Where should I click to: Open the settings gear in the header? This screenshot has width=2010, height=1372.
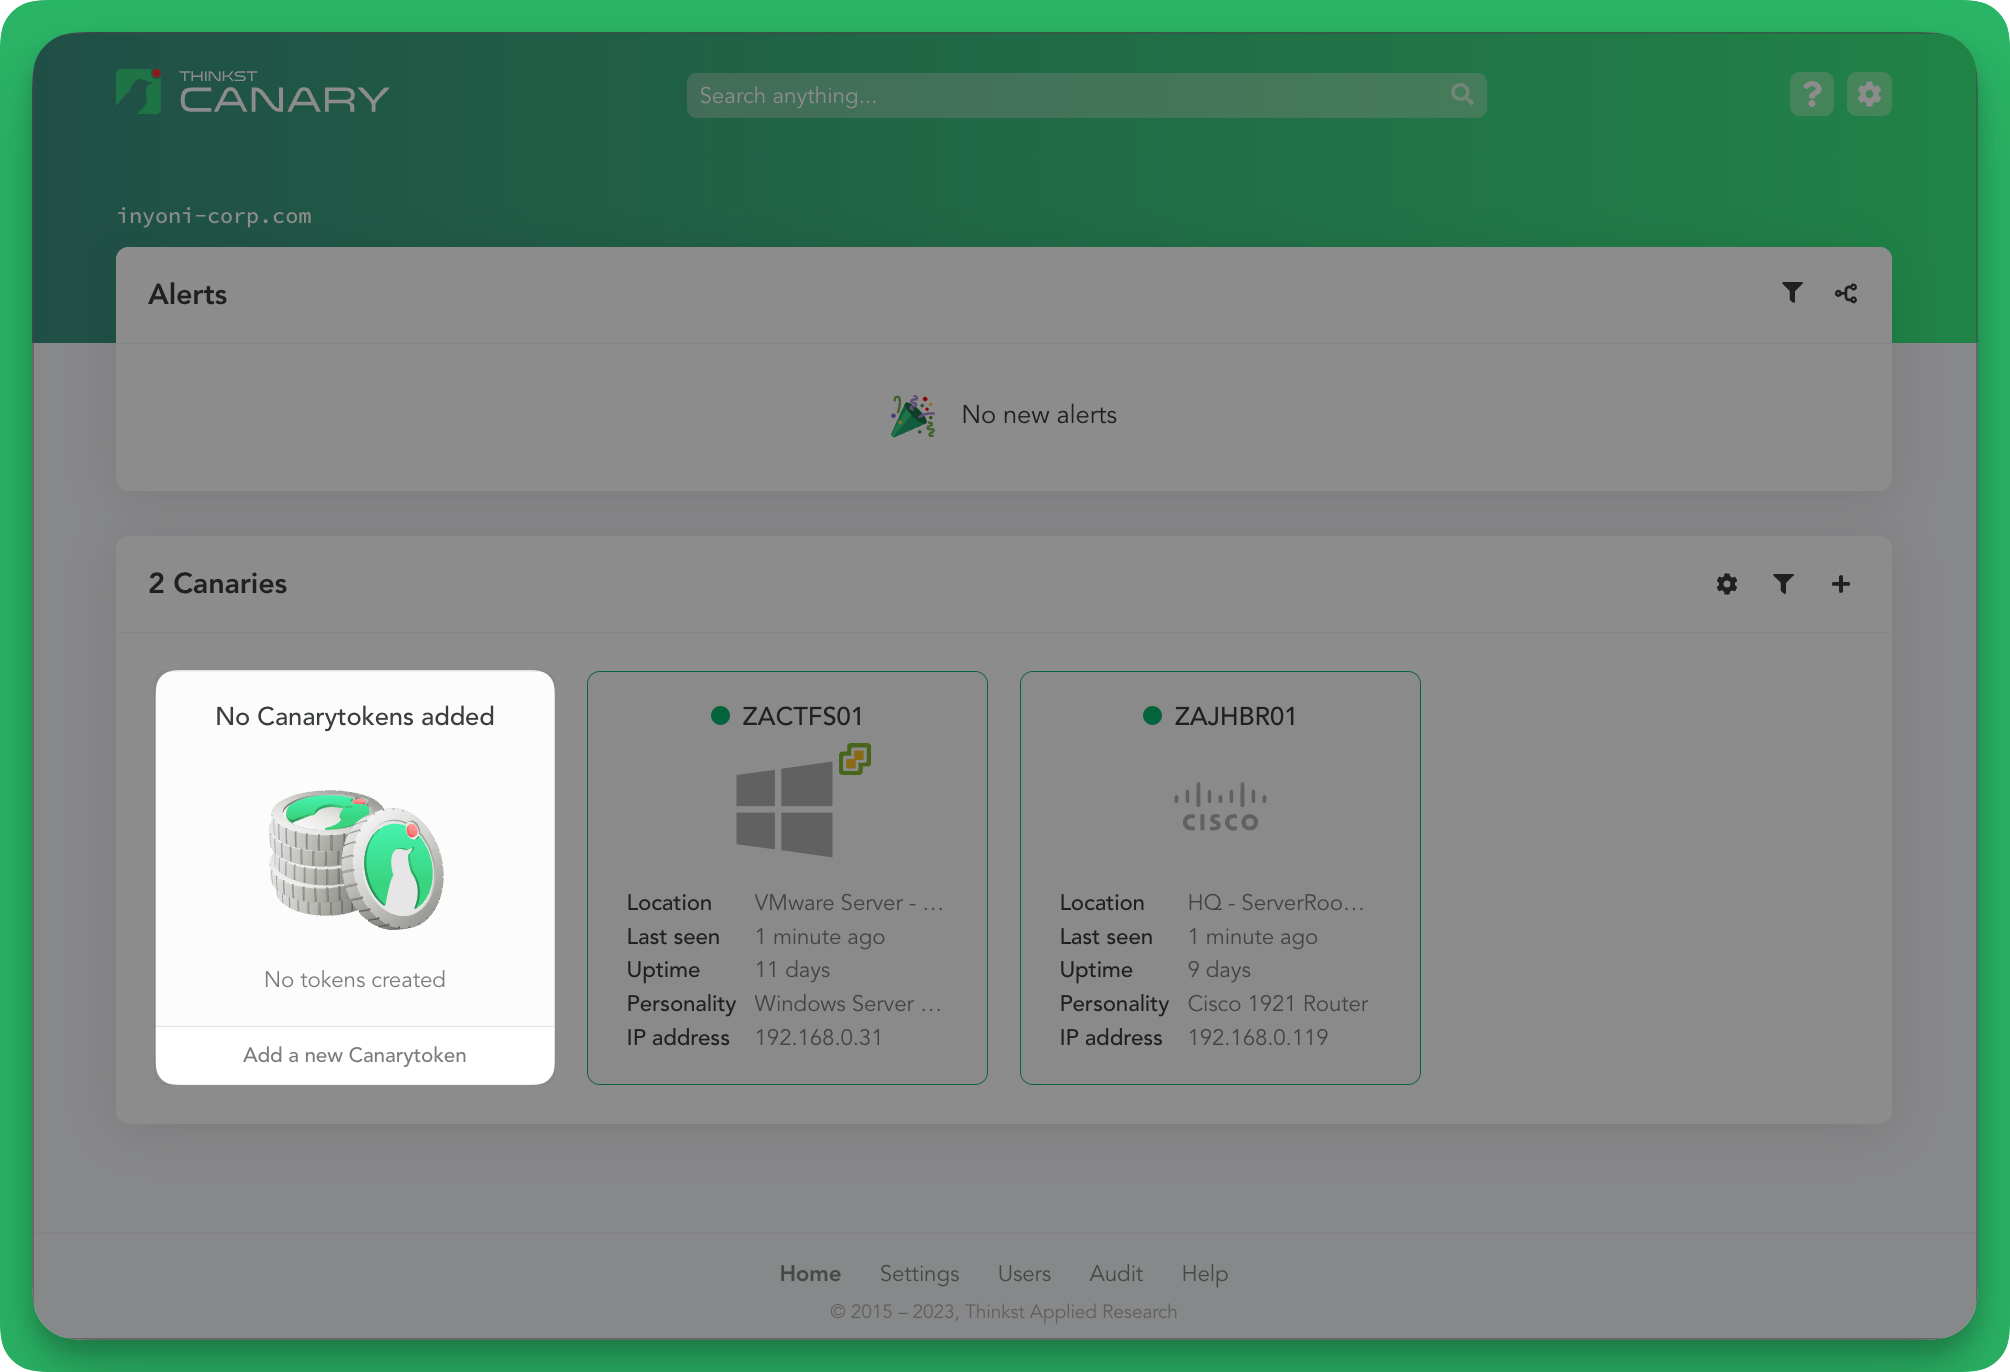(x=1869, y=95)
